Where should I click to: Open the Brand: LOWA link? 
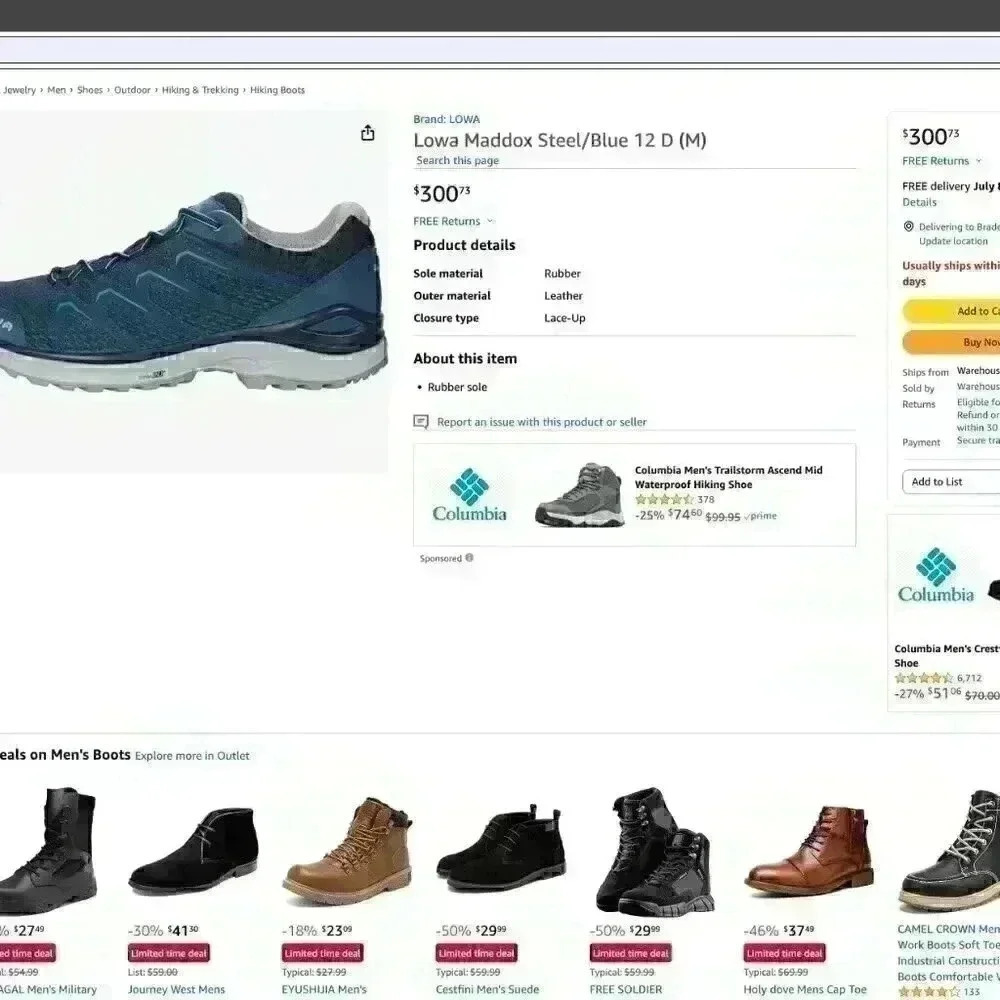coord(446,119)
